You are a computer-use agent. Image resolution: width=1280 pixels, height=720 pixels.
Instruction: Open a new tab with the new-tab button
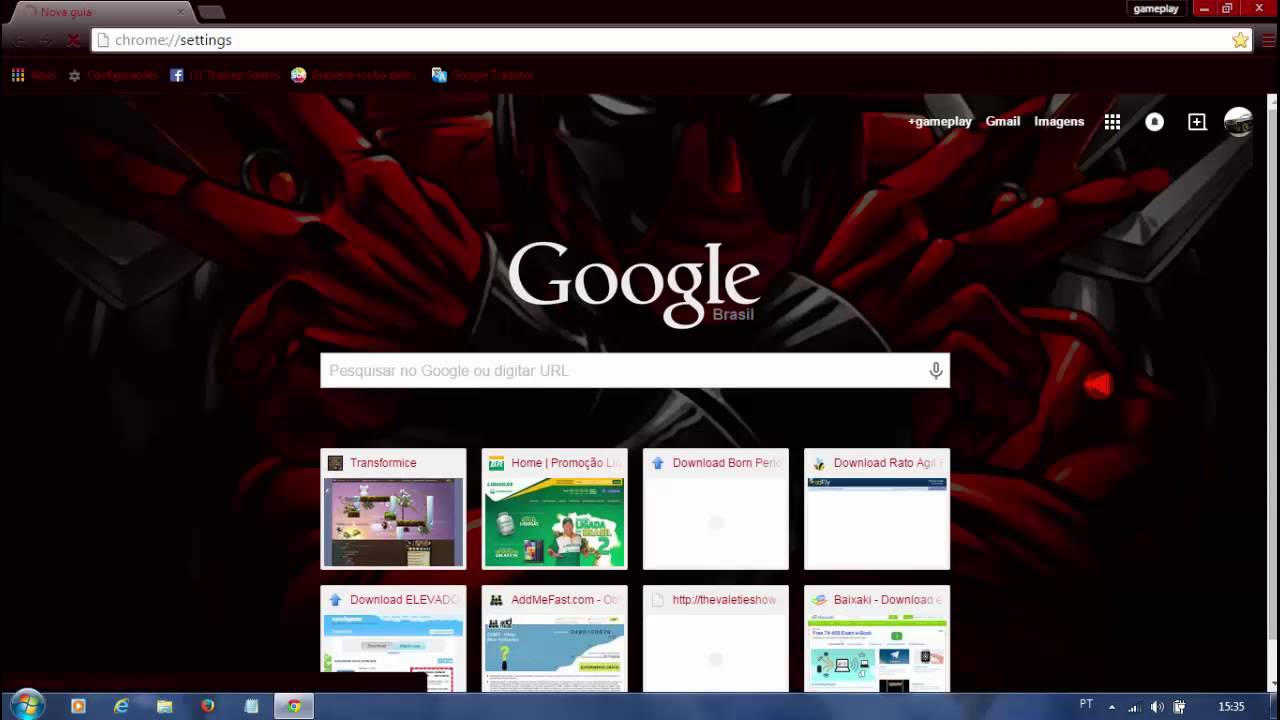211,12
